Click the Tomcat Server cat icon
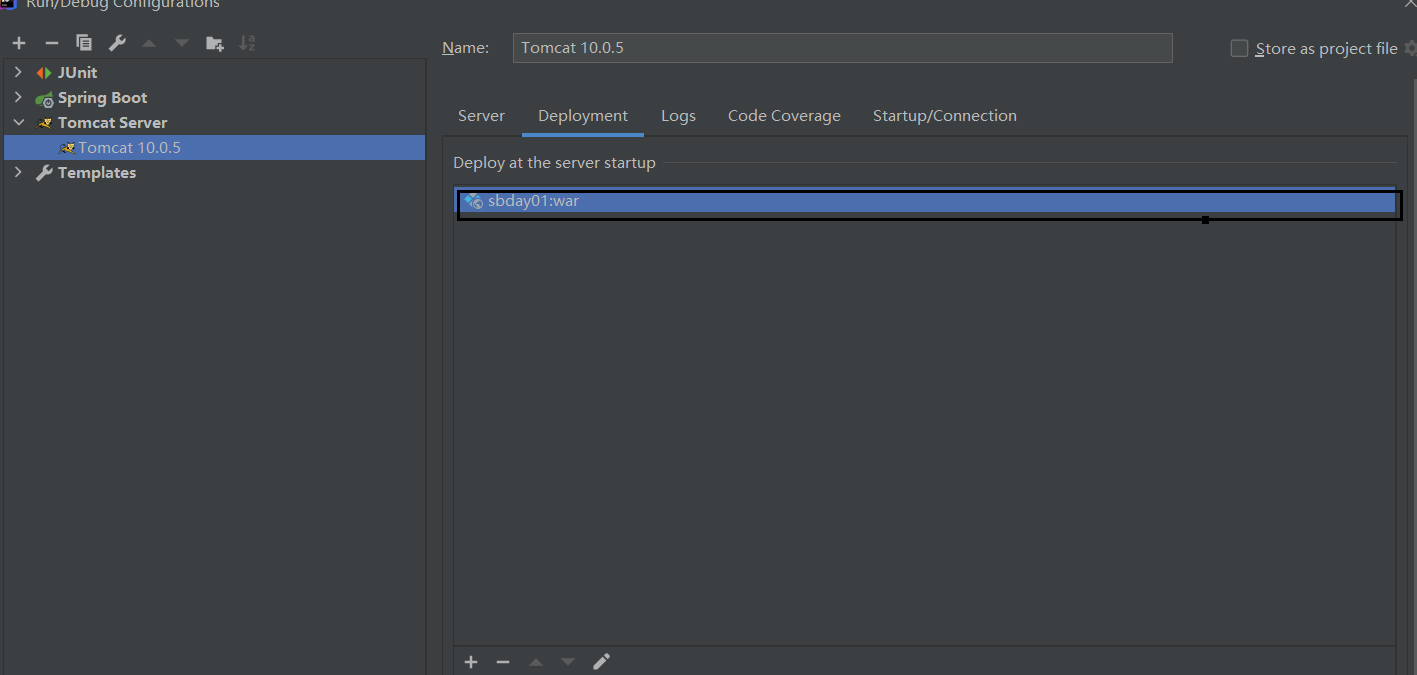The height and width of the screenshot is (675, 1417). pos(44,123)
